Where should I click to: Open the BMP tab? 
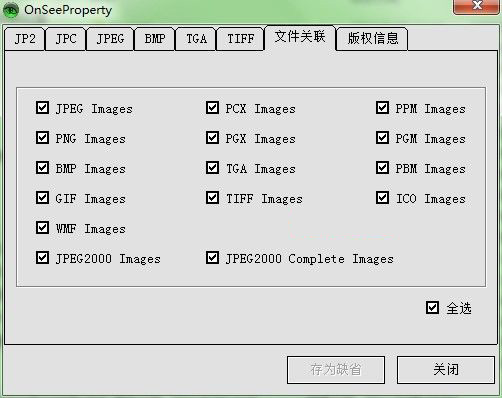pyautogui.click(x=155, y=39)
